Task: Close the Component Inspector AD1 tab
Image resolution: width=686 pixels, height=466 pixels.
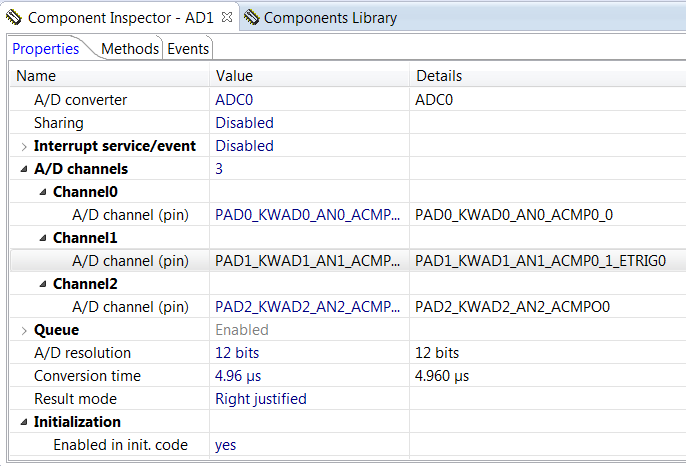Action: [x=226, y=17]
